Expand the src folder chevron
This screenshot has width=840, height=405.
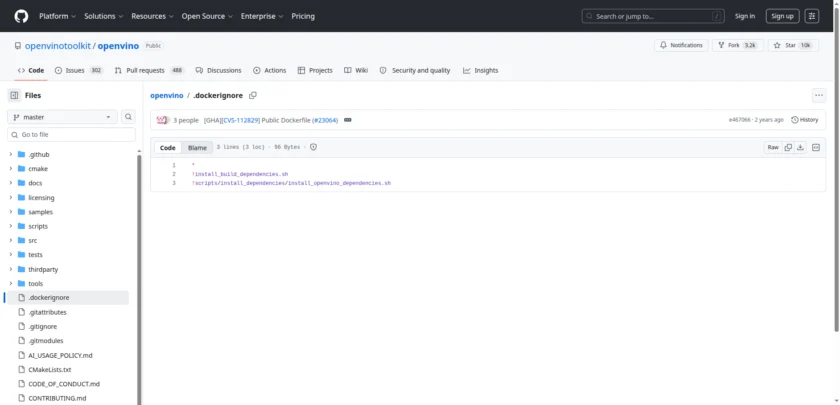click(x=11, y=241)
